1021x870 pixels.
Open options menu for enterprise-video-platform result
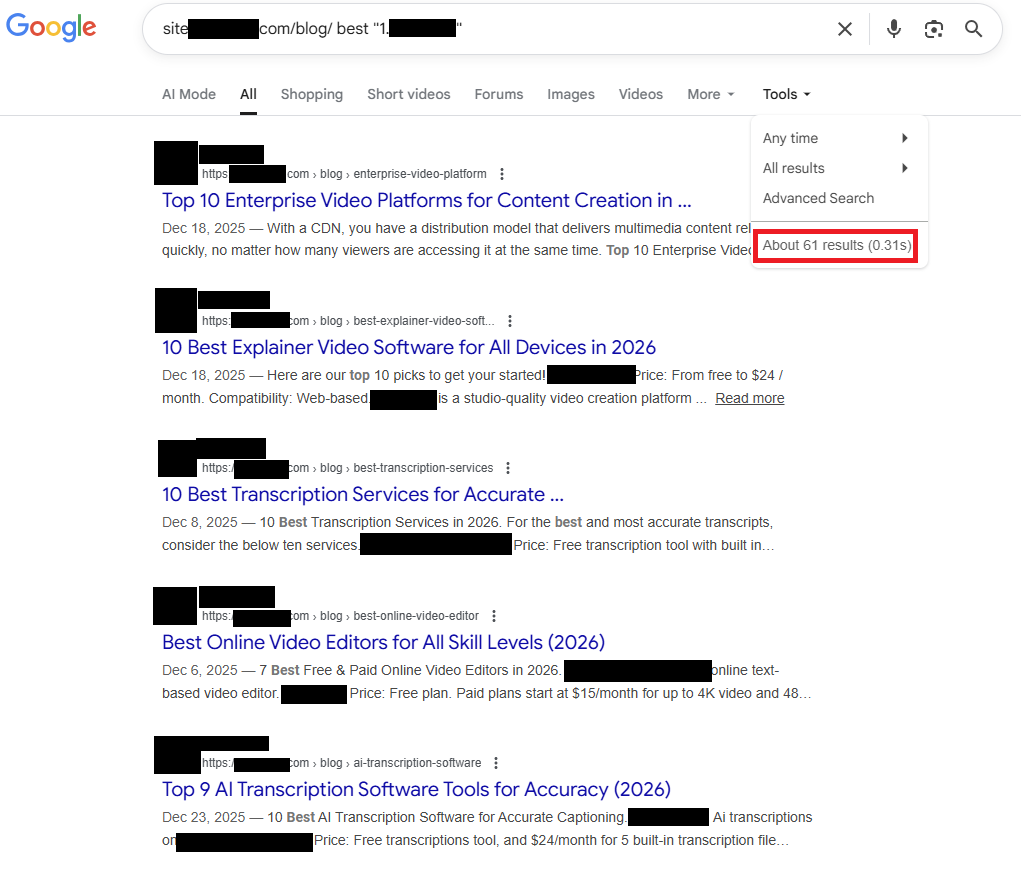(x=502, y=174)
